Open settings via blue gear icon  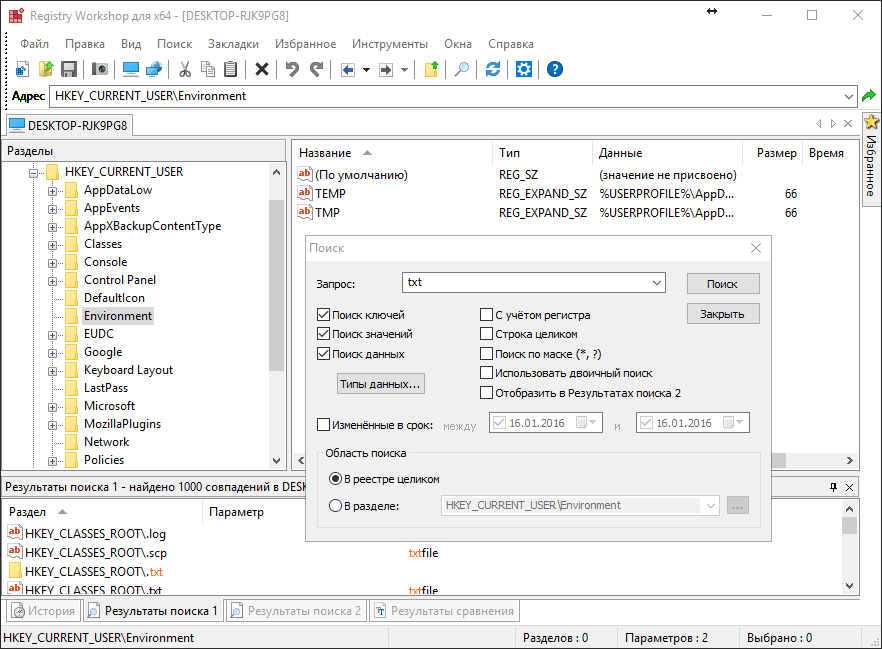coord(524,69)
